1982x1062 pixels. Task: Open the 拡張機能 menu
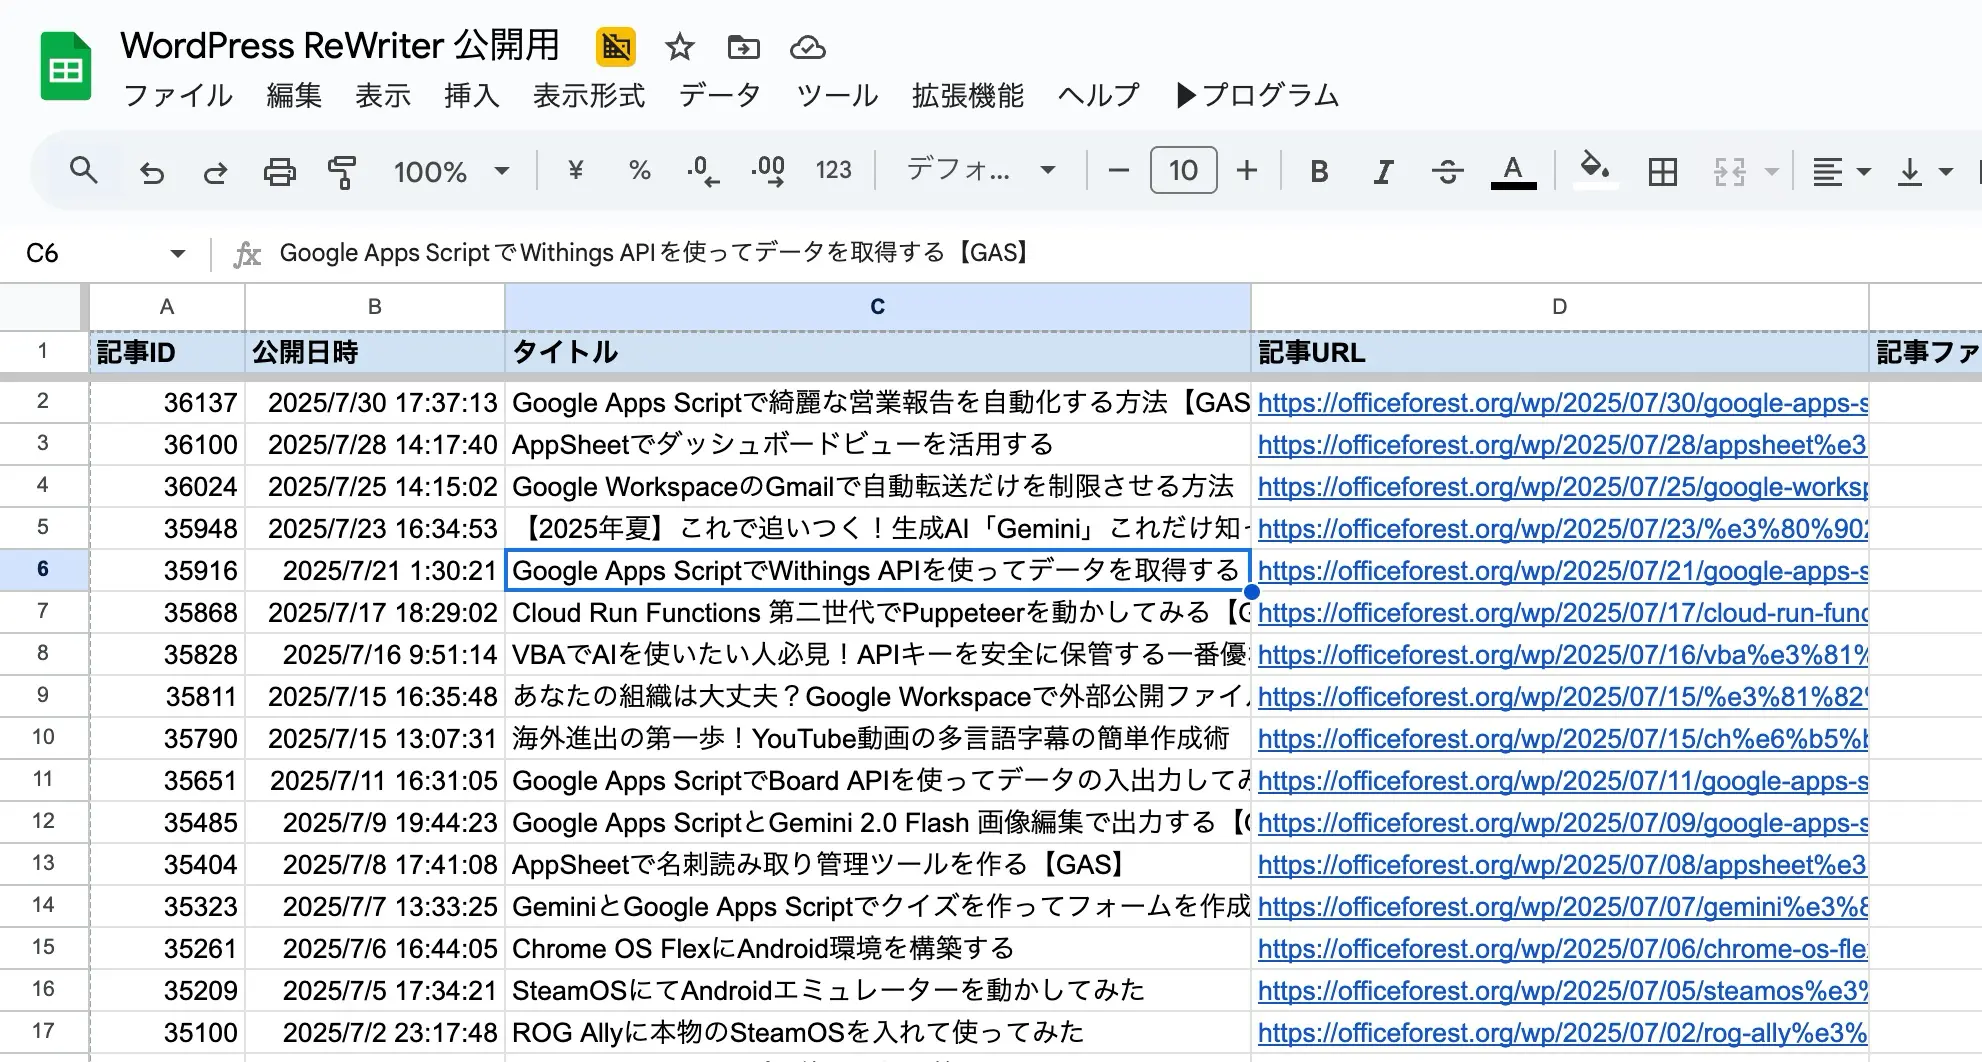tap(968, 95)
